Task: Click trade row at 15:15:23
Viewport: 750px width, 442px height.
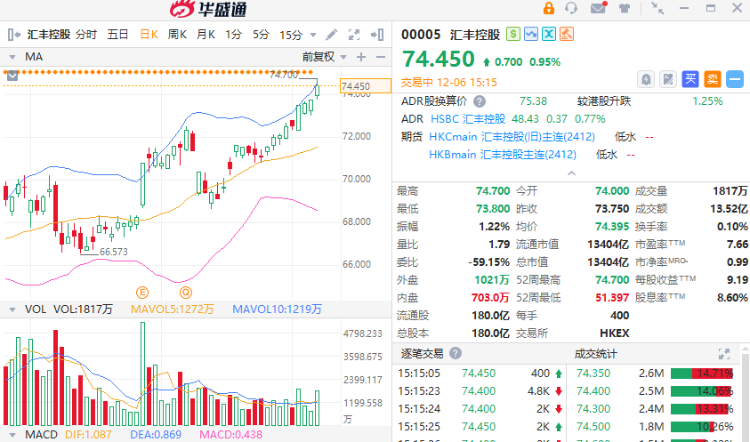Action: tap(480, 391)
